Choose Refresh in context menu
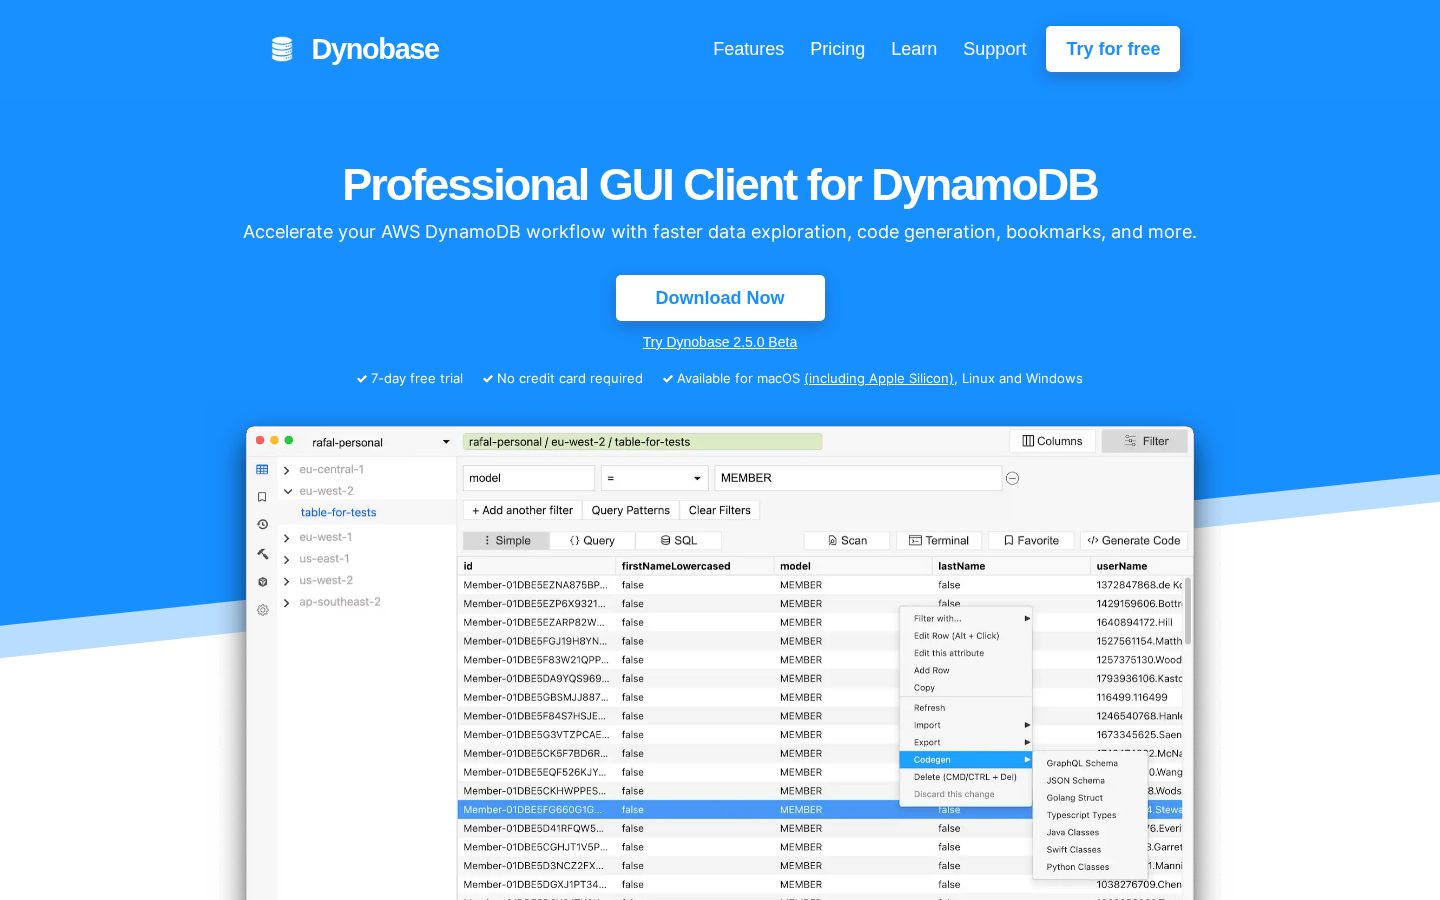The width and height of the screenshot is (1440, 900). [x=966, y=708]
